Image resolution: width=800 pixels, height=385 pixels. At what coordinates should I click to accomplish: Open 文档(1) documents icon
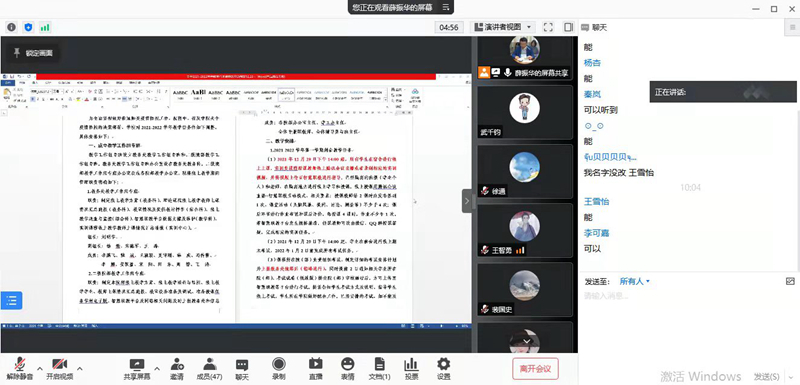coord(380,368)
